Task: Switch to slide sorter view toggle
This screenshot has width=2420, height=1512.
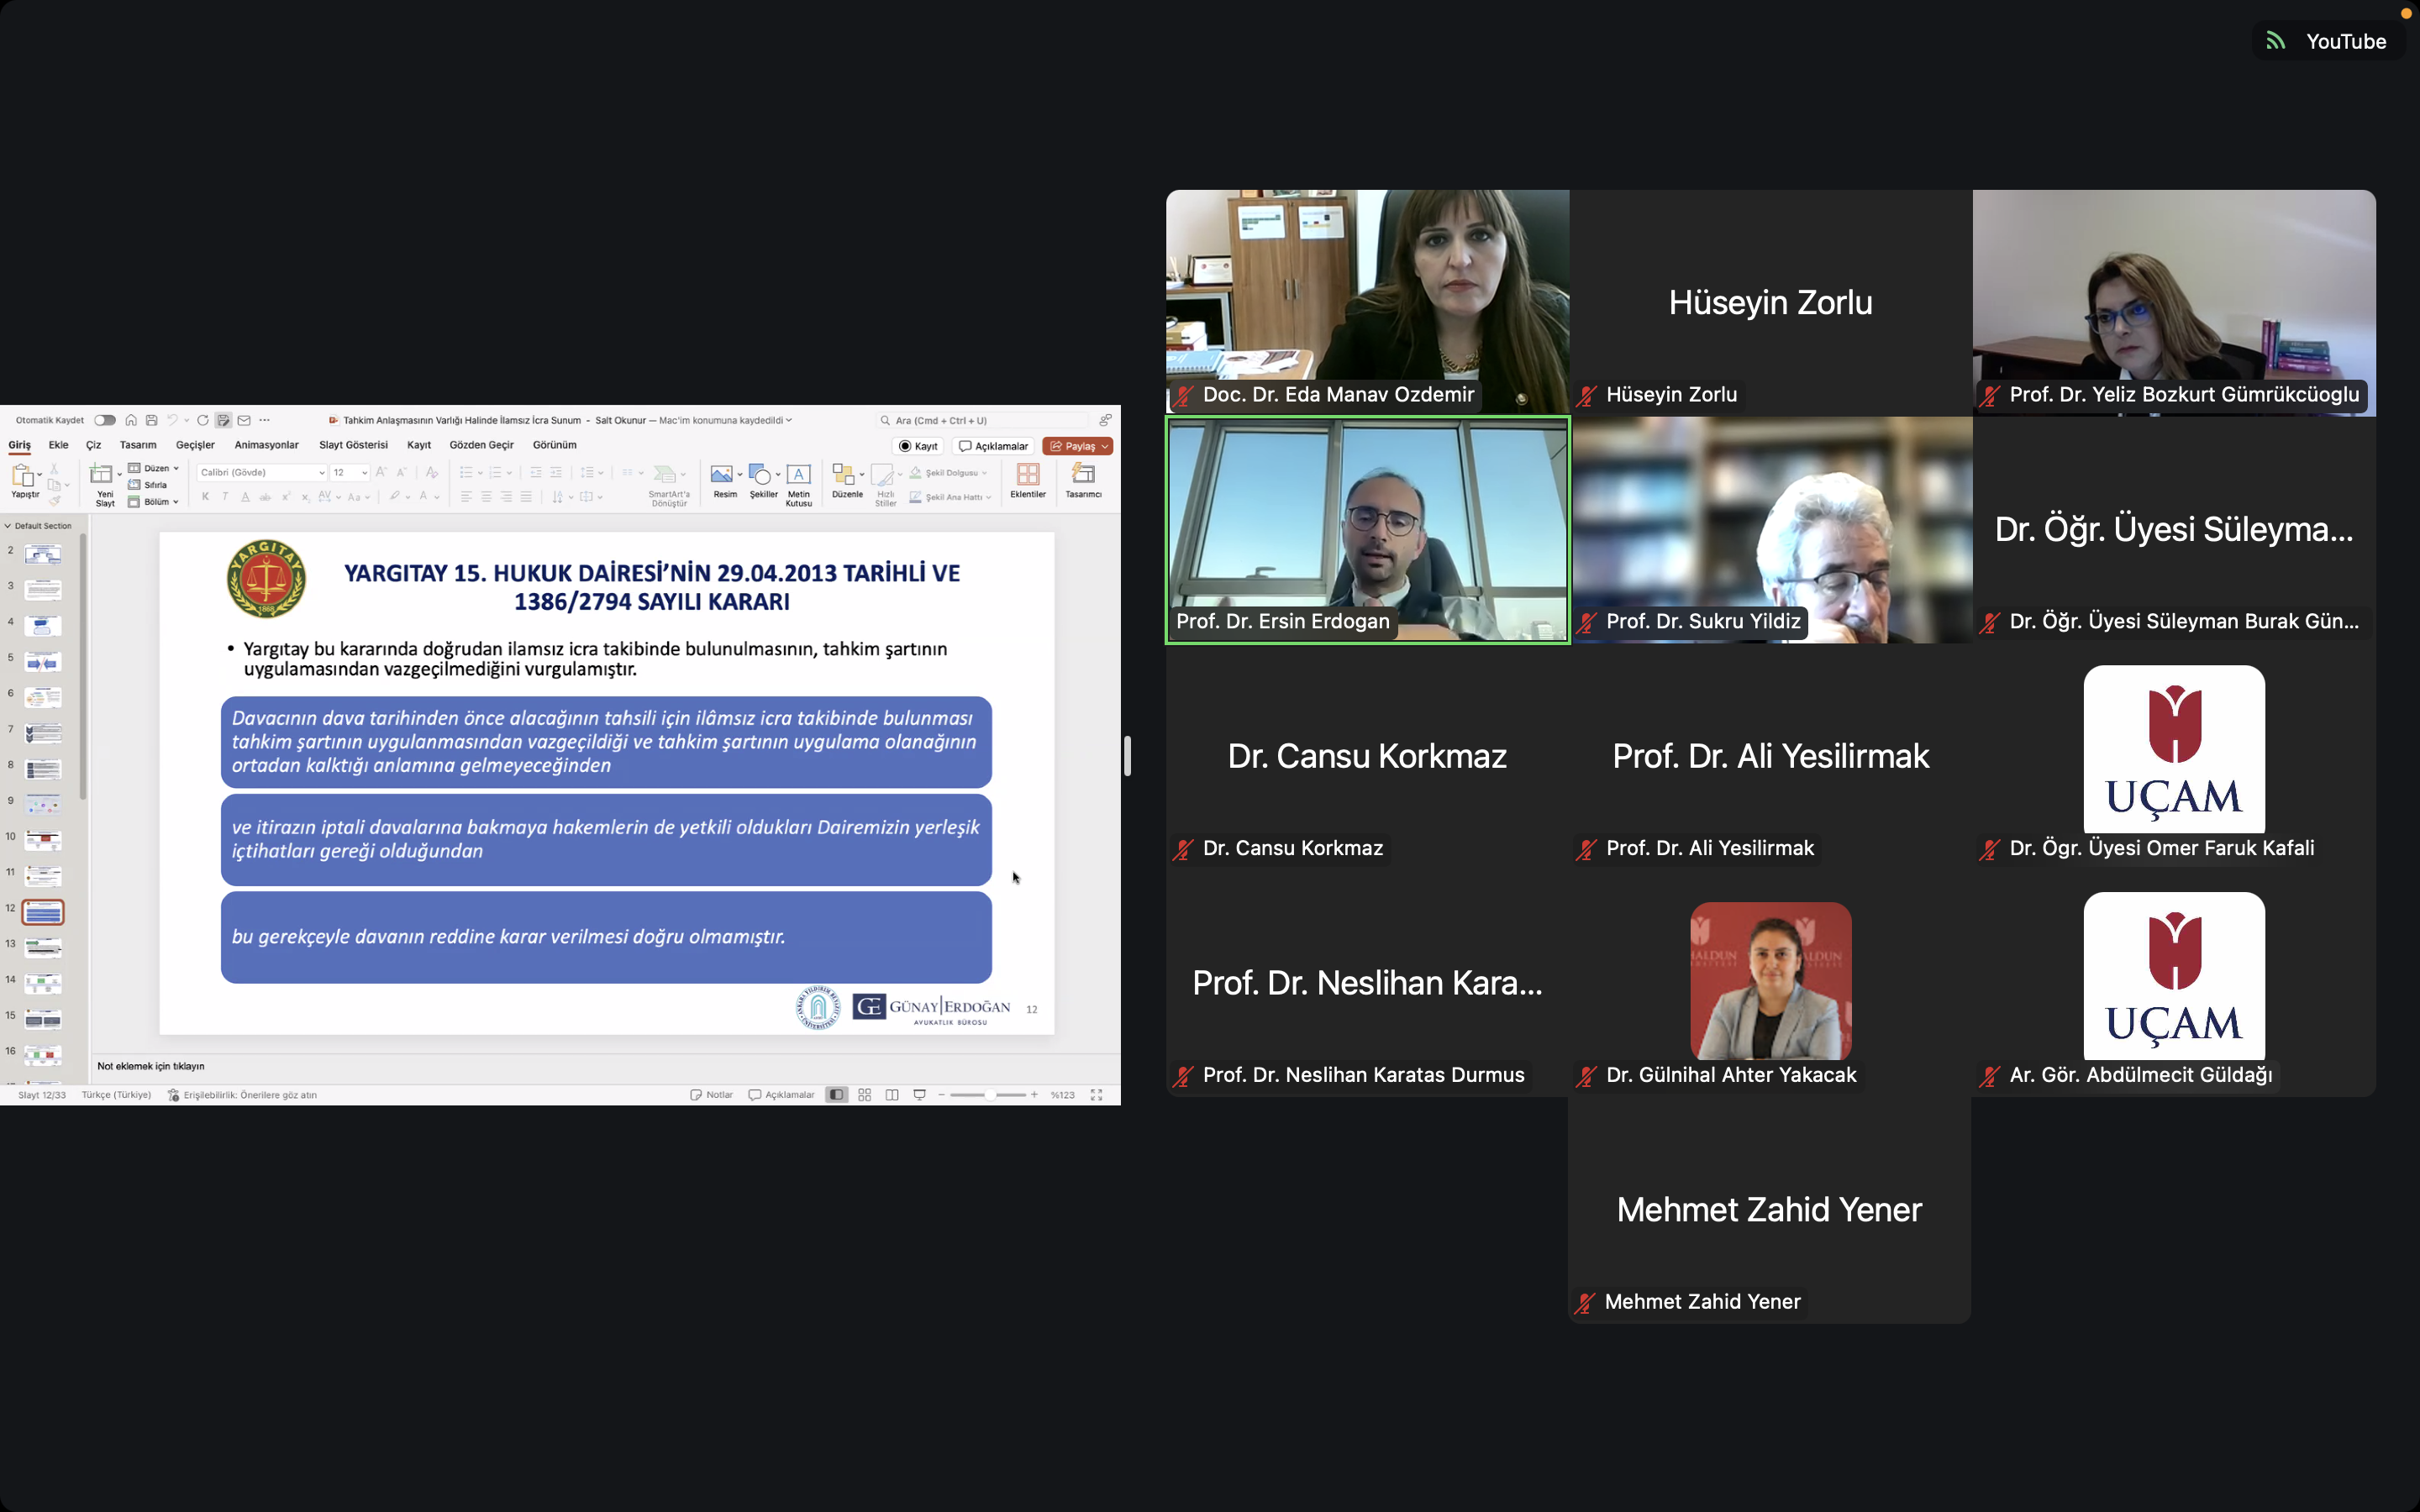Action: (864, 1094)
